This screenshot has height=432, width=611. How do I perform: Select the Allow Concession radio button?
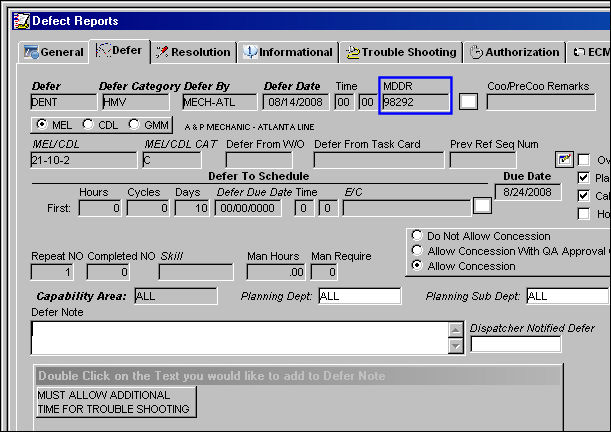417,265
